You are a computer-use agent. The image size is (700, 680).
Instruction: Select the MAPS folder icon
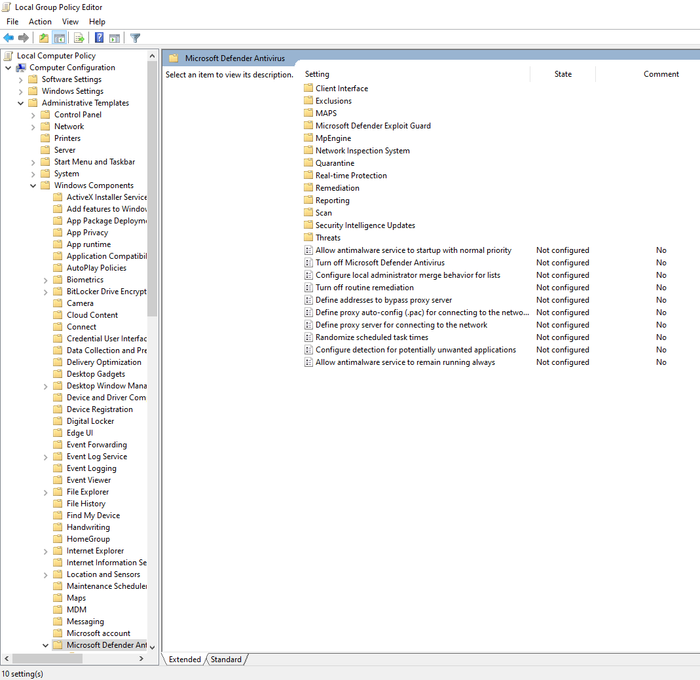(x=308, y=113)
